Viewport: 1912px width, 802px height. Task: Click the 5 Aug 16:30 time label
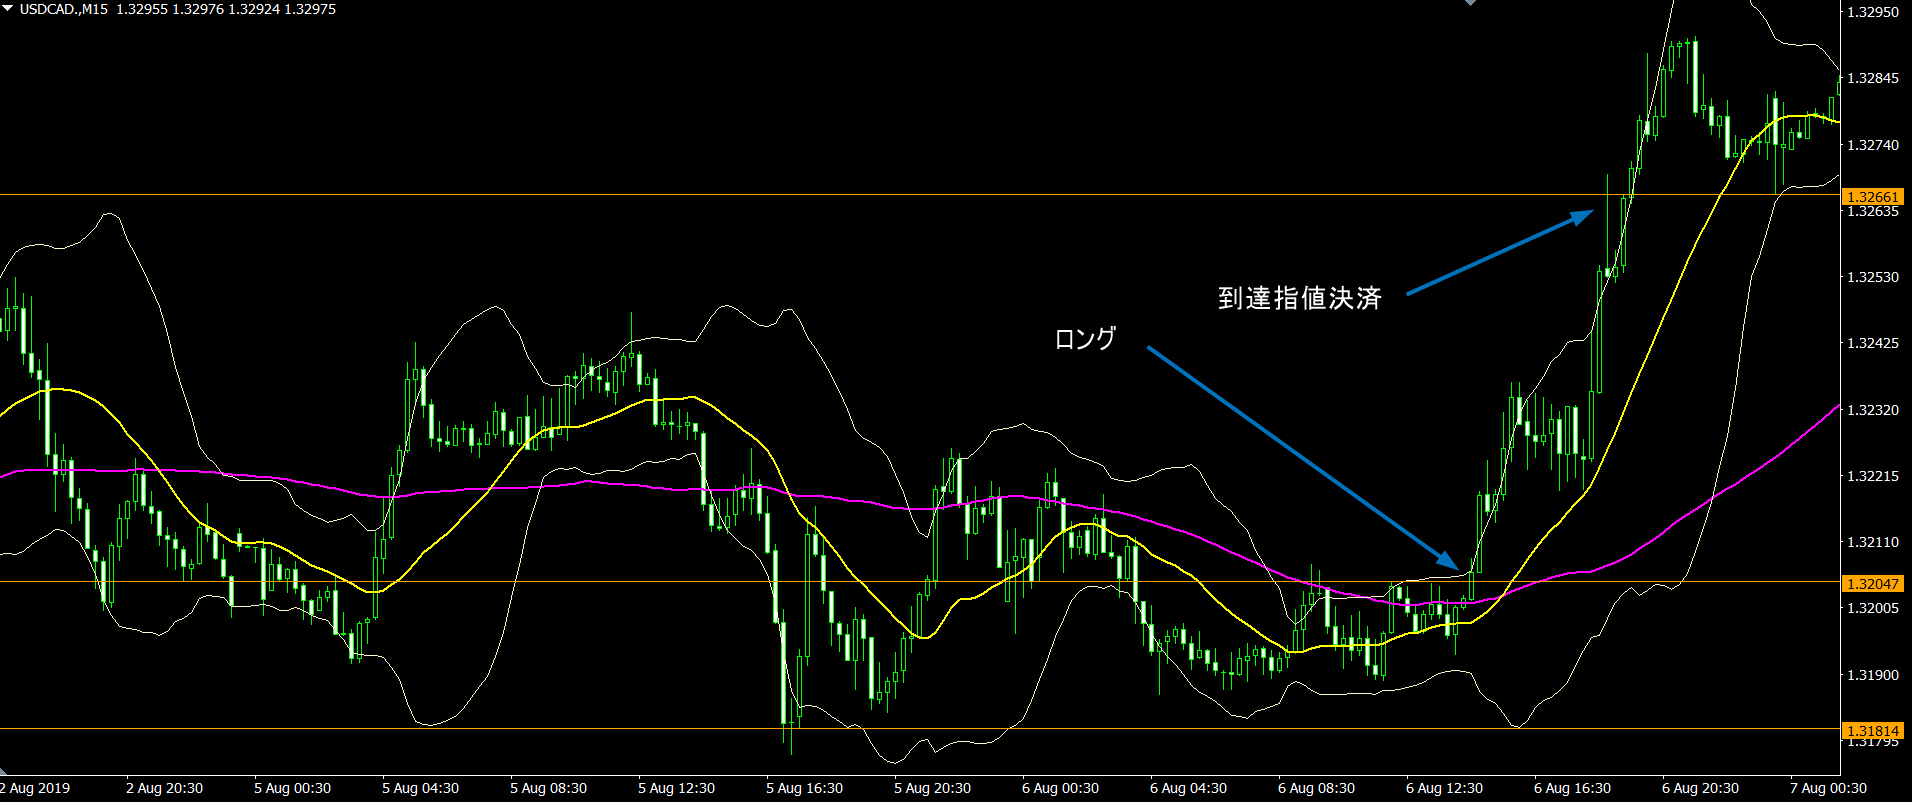804,788
